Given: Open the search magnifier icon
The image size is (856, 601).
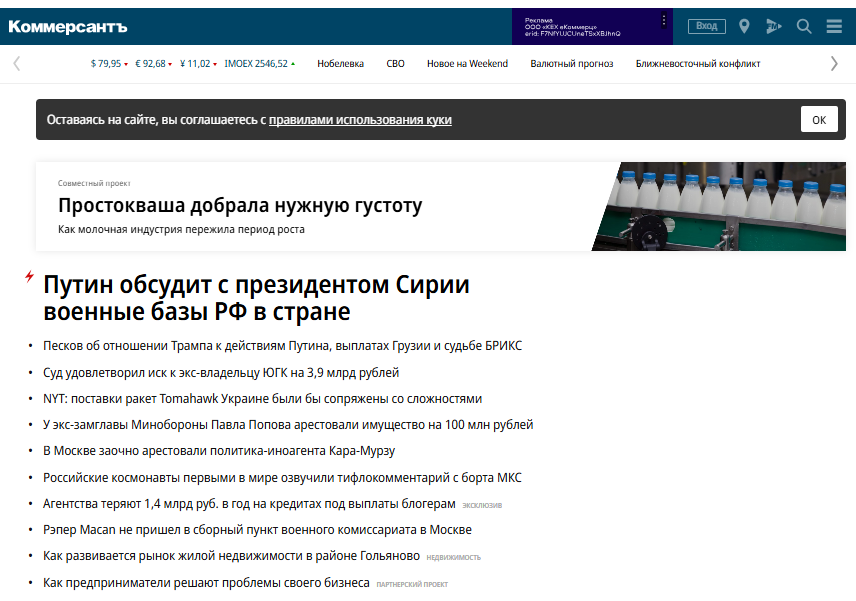Looking at the screenshot, I should (x=804, y=26).
